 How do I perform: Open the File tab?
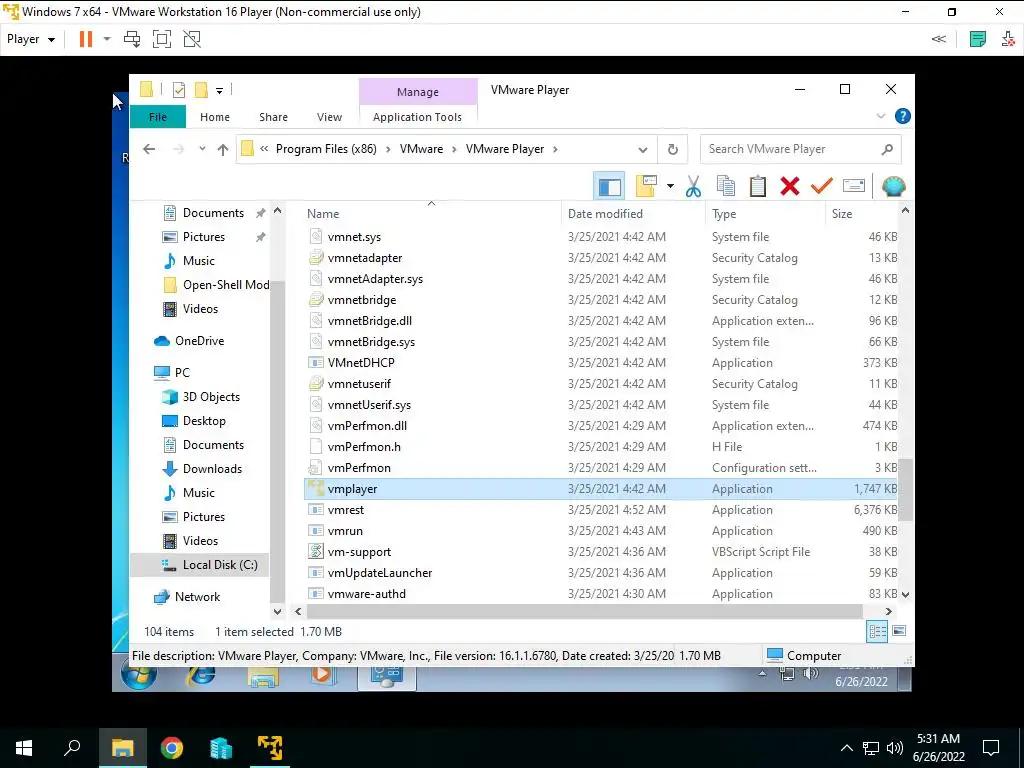coord(158,117)
